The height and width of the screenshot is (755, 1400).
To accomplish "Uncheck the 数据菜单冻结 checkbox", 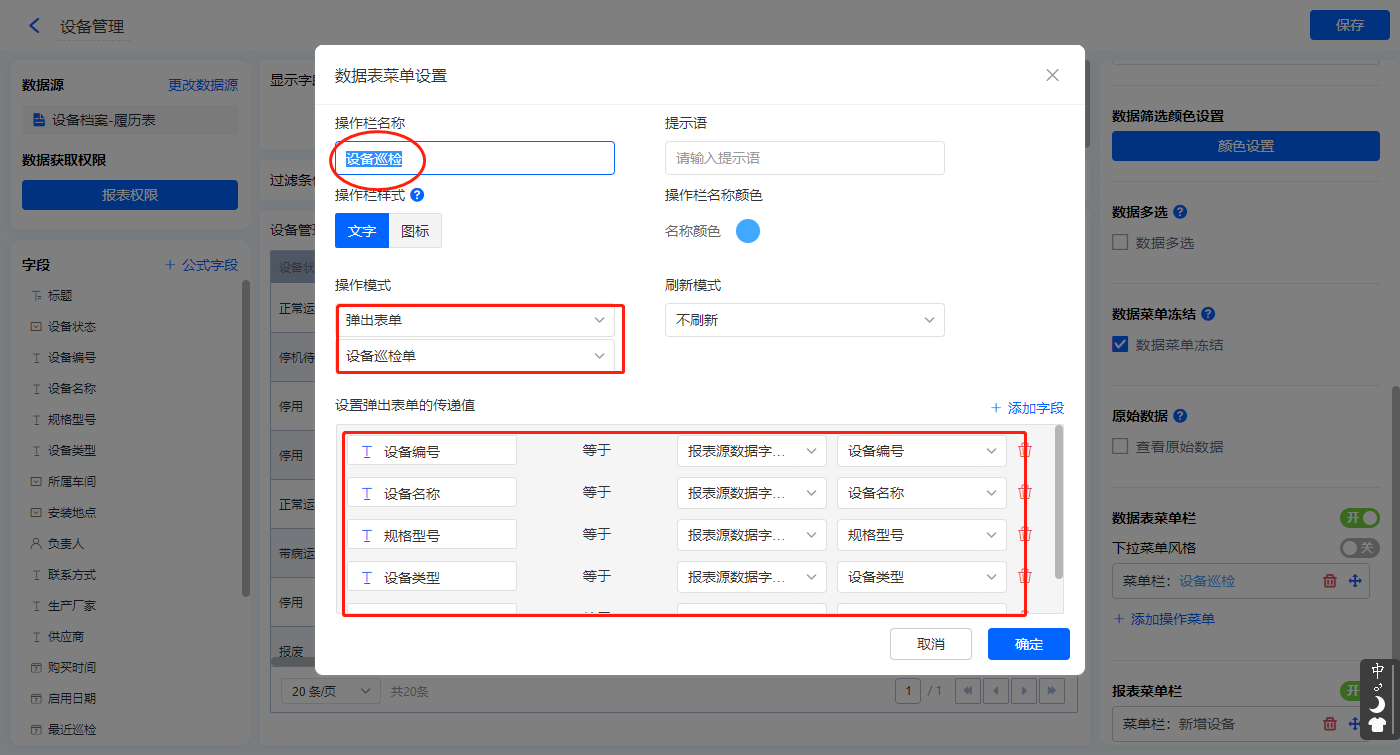I will point(1120,344).
